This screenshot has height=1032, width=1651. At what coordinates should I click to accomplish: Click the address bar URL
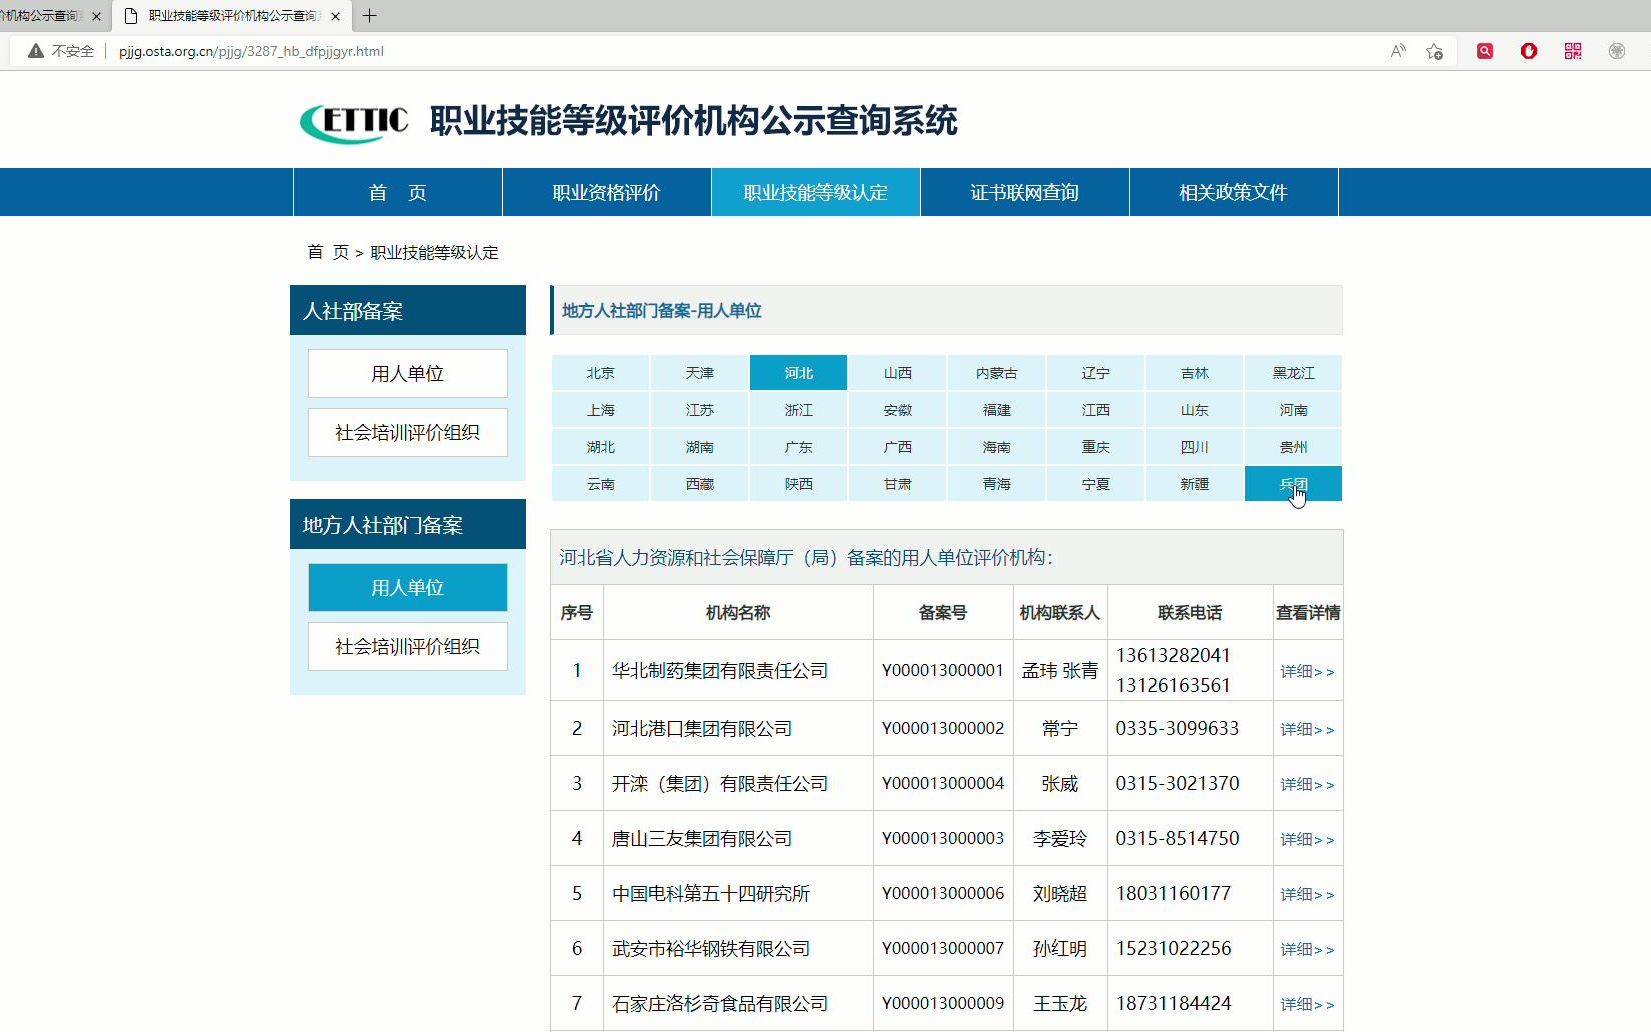tap(251, 51)
